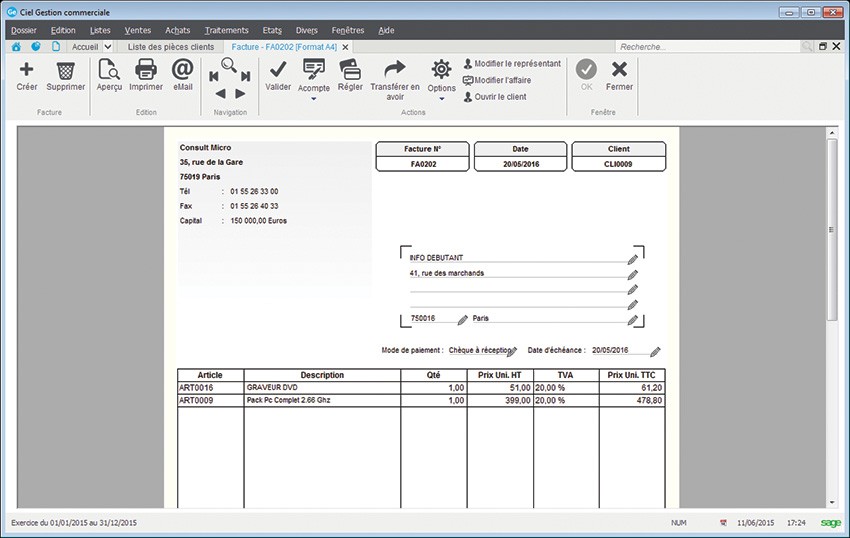850x538 pixels.
Task: Expand the Acompte dropdown arrow
Action: (x=314, y=99)
